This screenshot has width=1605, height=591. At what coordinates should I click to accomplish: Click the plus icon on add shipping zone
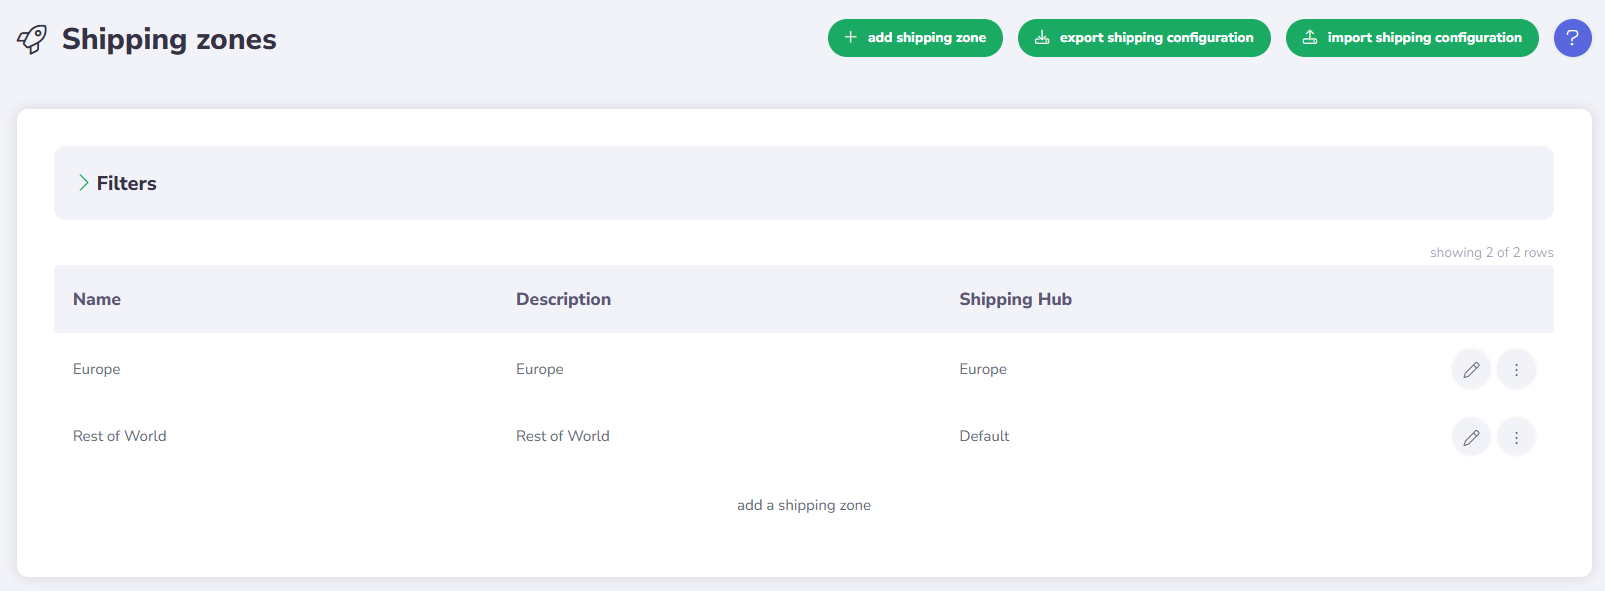[x=851, y=38]
